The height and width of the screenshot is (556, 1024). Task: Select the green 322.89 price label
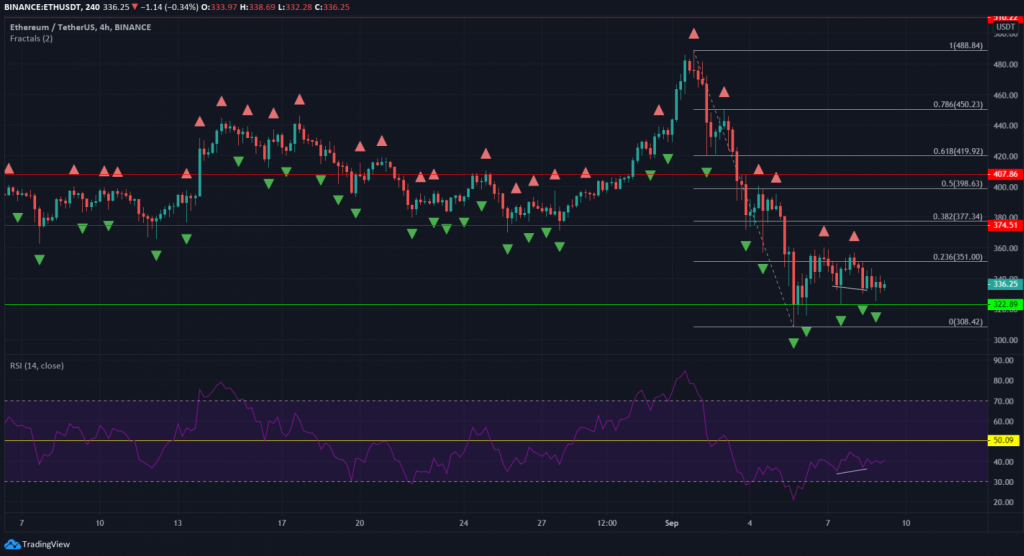(1004, 304)
